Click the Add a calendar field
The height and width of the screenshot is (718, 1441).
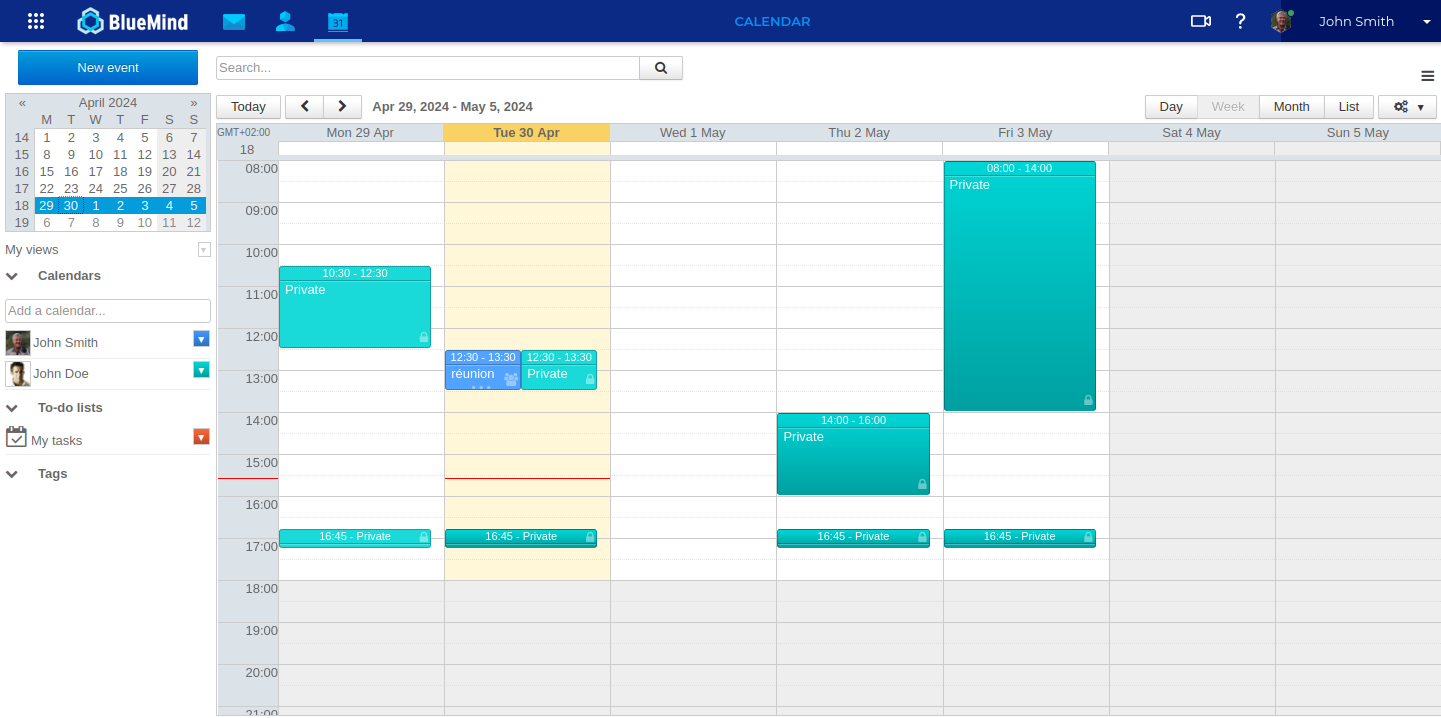(108, 311)
